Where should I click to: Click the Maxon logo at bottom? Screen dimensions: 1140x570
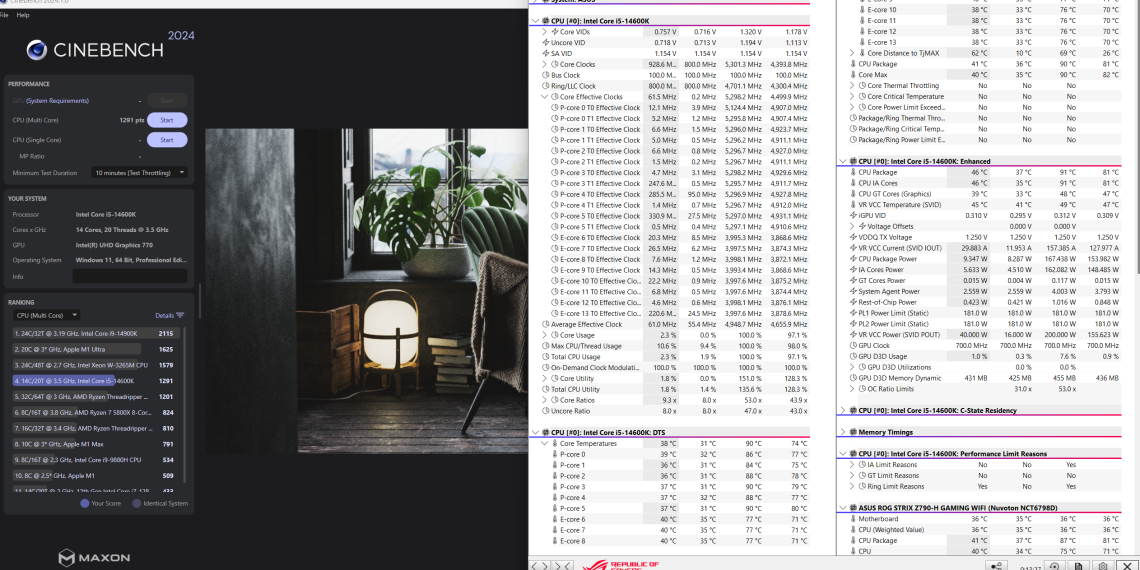(94, 558)
